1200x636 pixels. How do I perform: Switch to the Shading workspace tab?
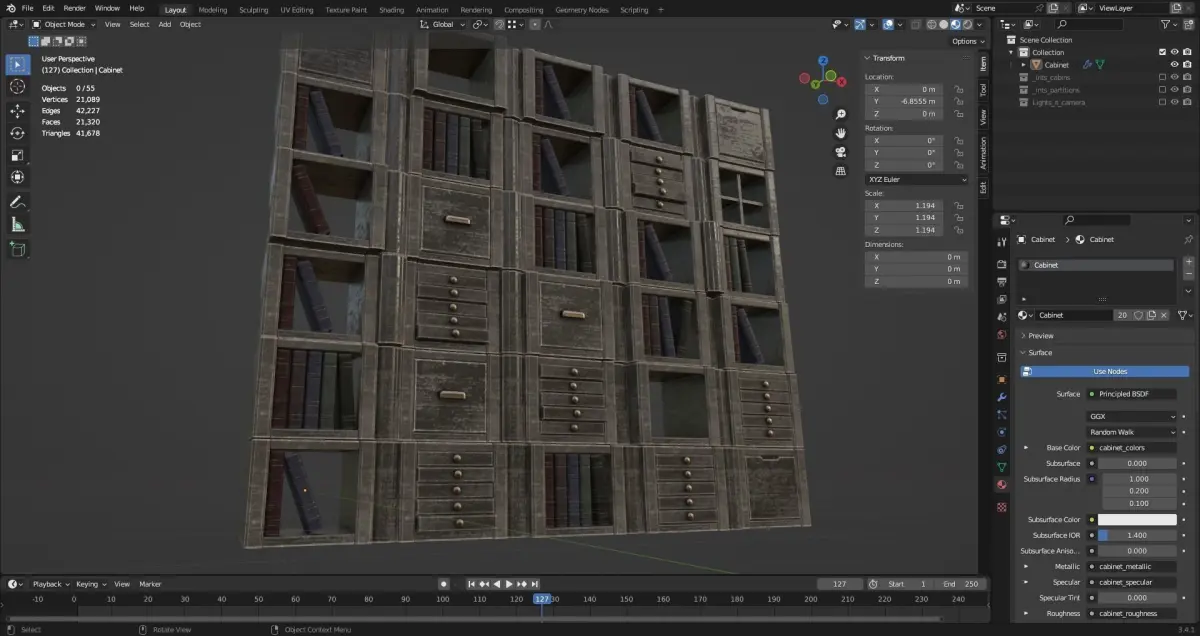click(391, 9)
